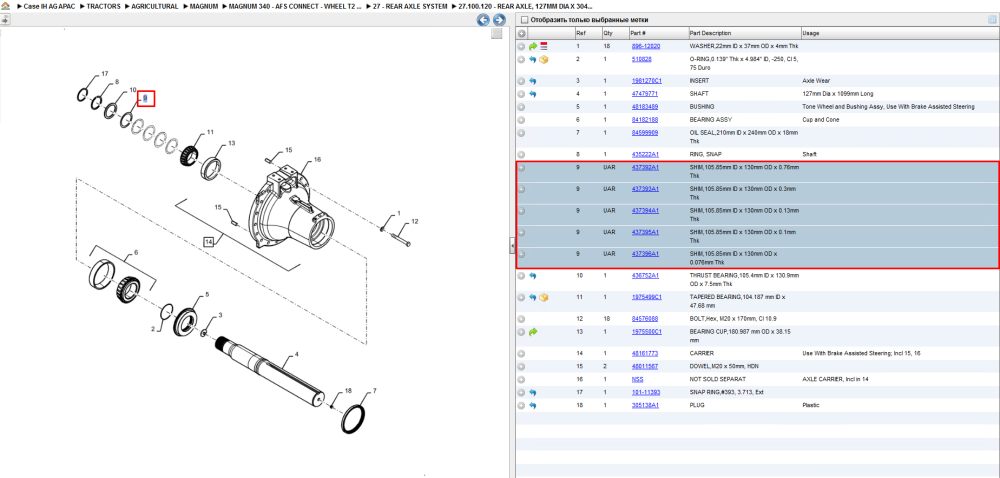Add OIL SEAL row using its plus circle
Viewport: 1000px width, 478px height.
tap(522, 133)
